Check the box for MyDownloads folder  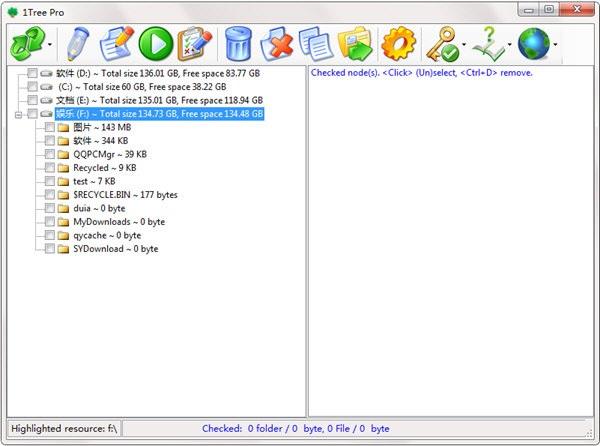(50, 222)
